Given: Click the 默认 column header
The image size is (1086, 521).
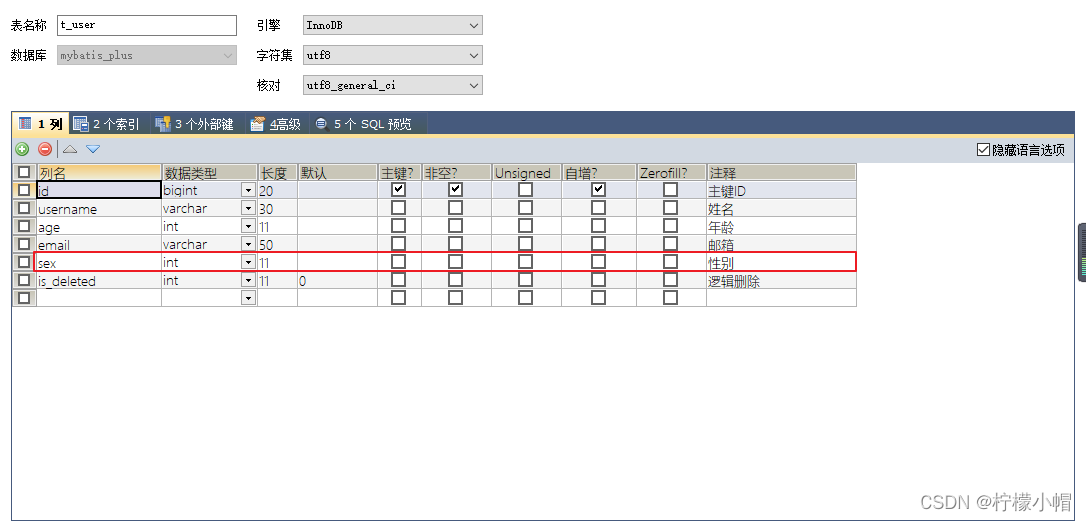Looking at the screenshot, I should [337, 173].
